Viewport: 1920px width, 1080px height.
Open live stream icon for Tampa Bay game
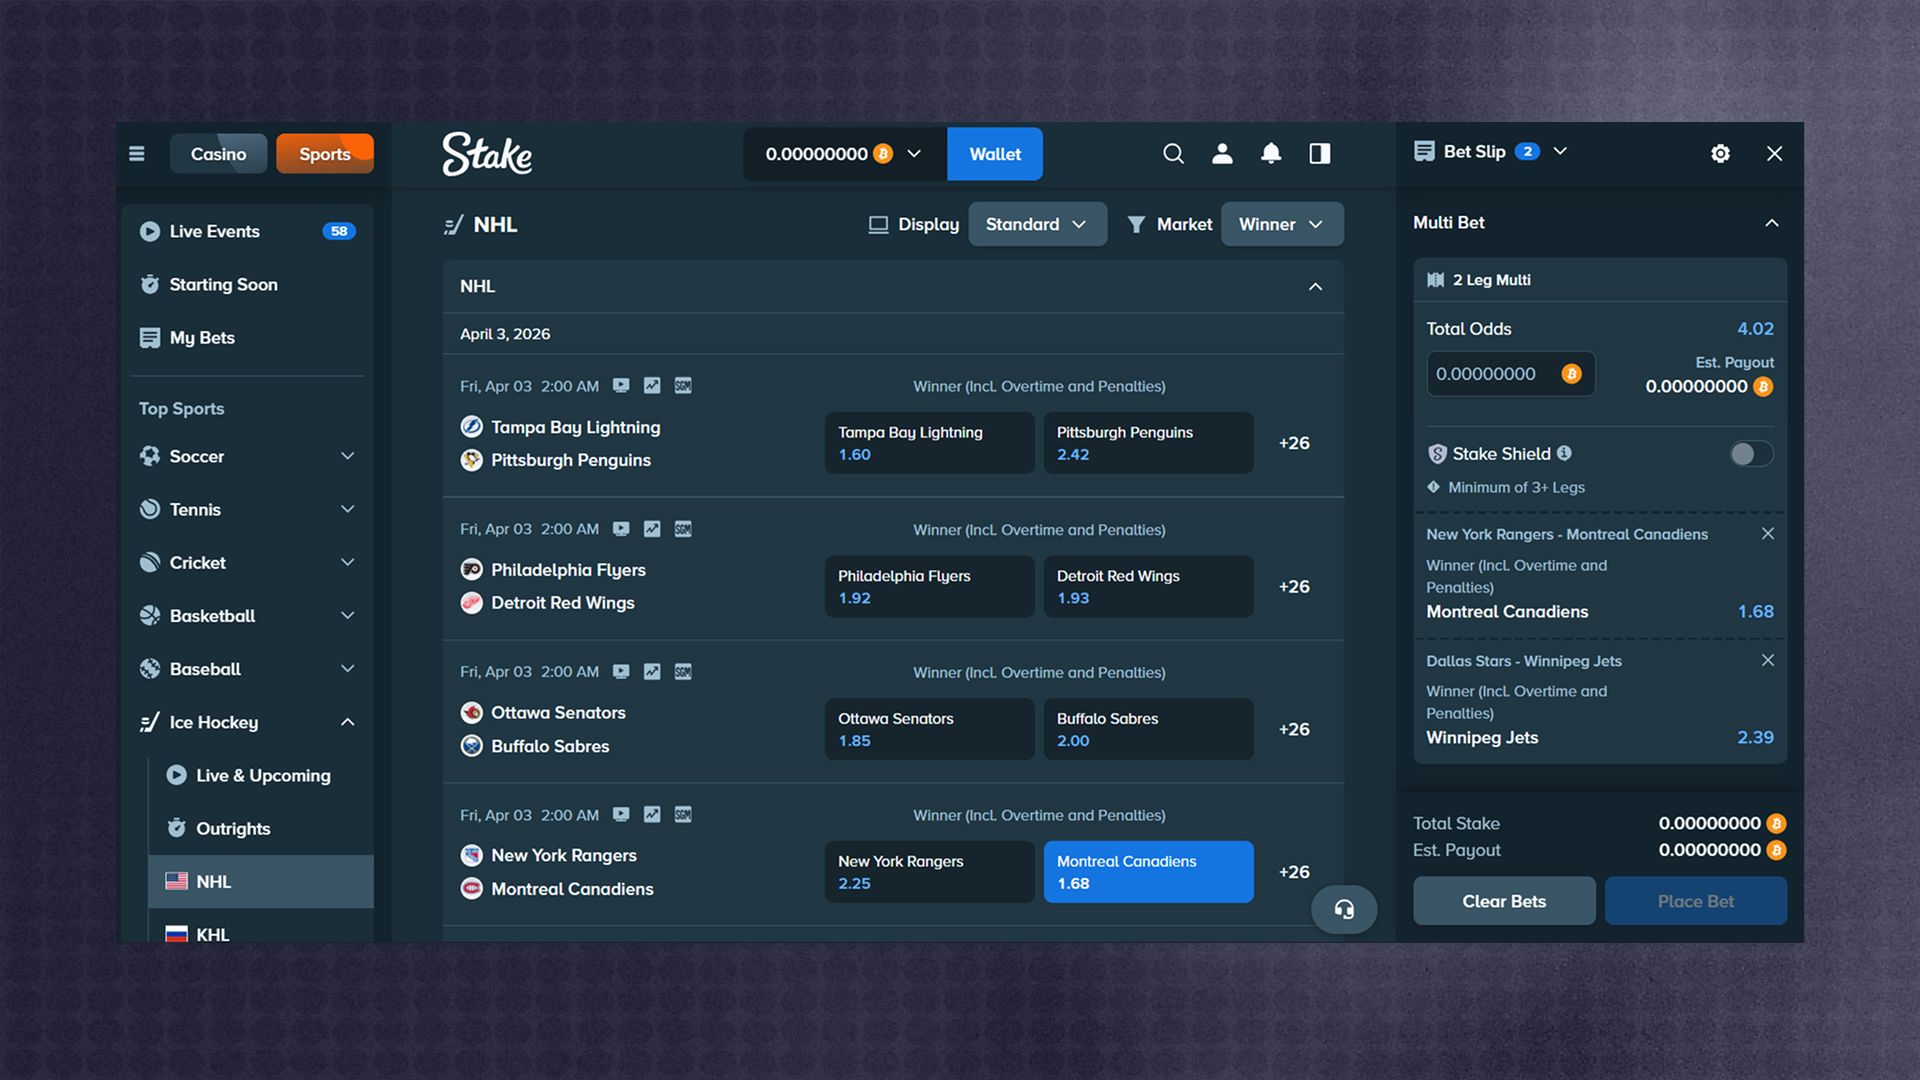621,385
